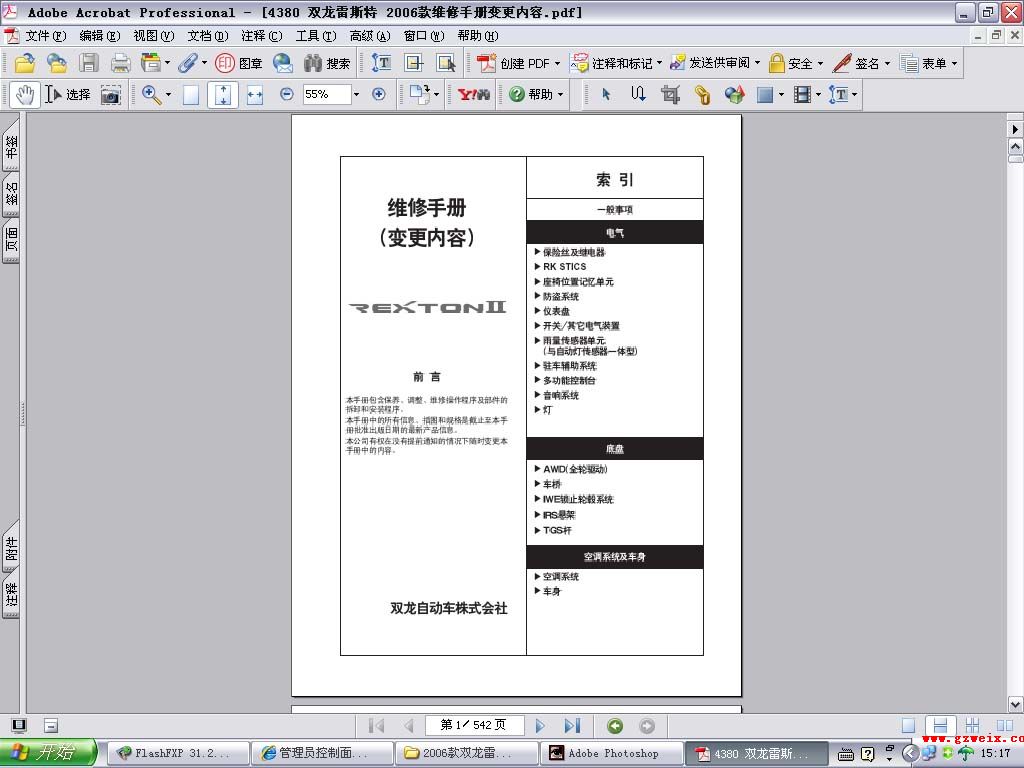Go to next page
The width and height of the screenshot is (1024, 768).
pyautogui.click(x=540, y=726)
